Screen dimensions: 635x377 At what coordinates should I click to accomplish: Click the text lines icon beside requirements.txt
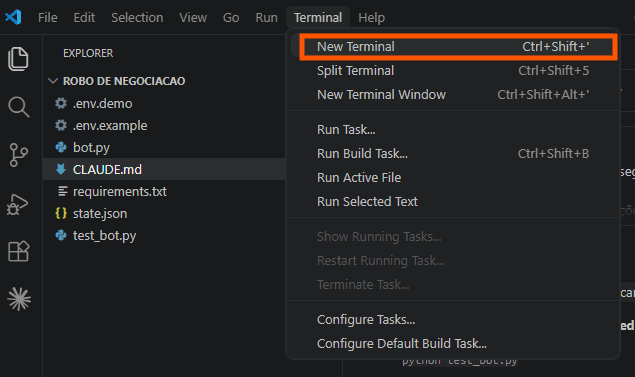[62, 191]
